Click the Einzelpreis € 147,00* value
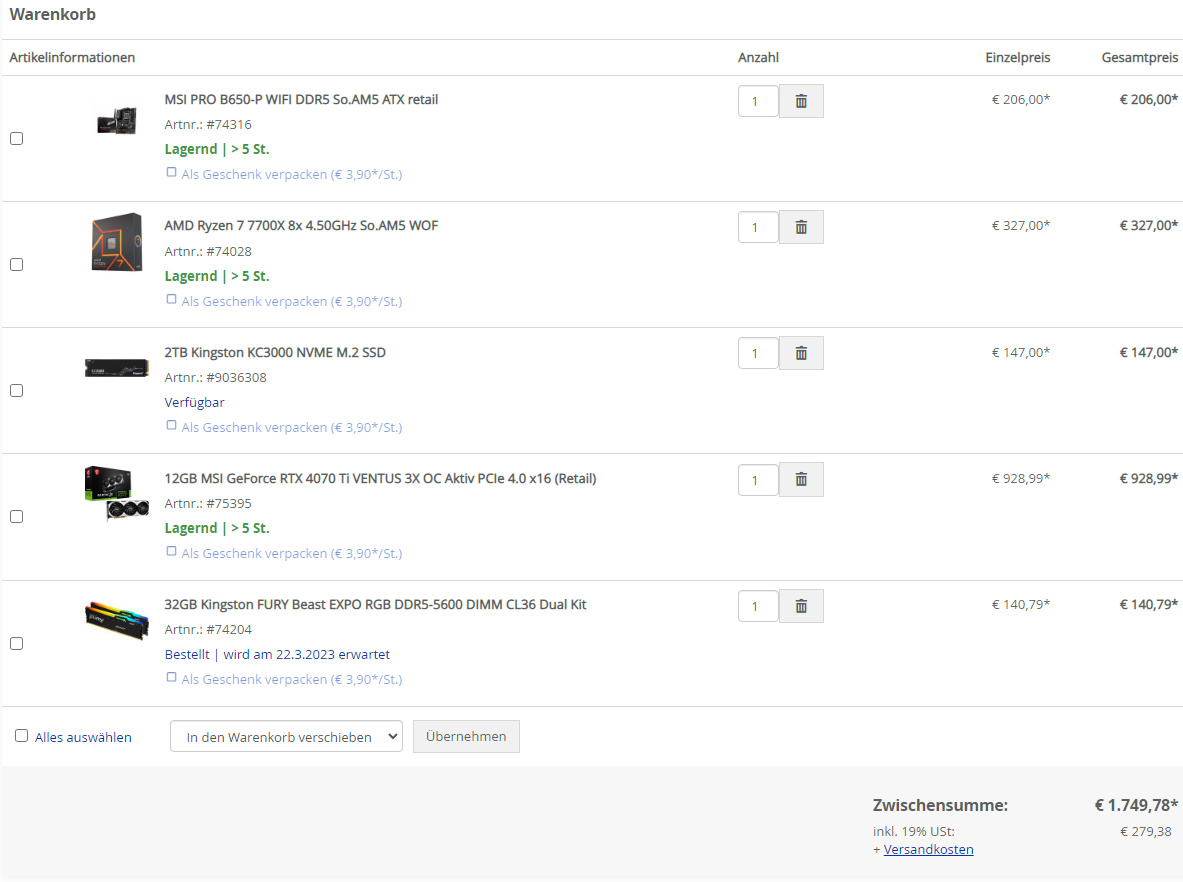The height and width of the screenshot is (882, 1183). (1021, 352)
